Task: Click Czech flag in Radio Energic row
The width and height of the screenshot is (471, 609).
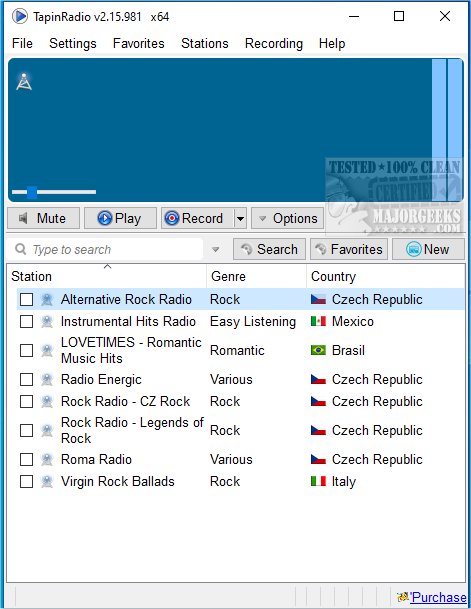Action: [x=318, y=379]
